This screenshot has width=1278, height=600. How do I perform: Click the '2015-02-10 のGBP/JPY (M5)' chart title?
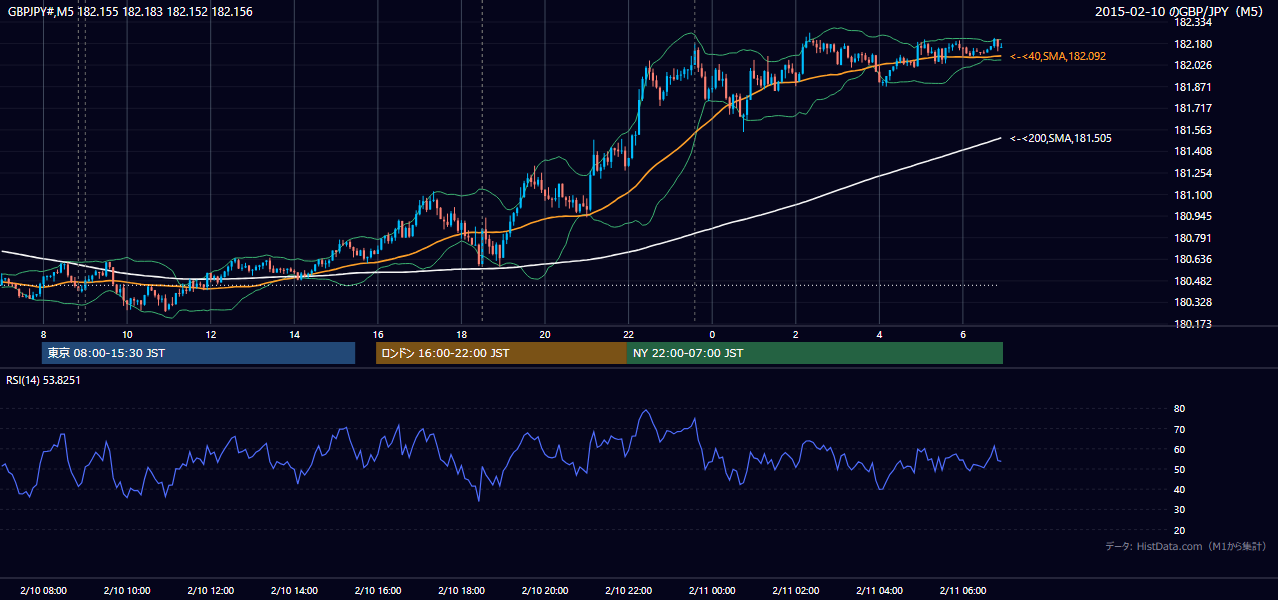click(x=1180, y=11)
